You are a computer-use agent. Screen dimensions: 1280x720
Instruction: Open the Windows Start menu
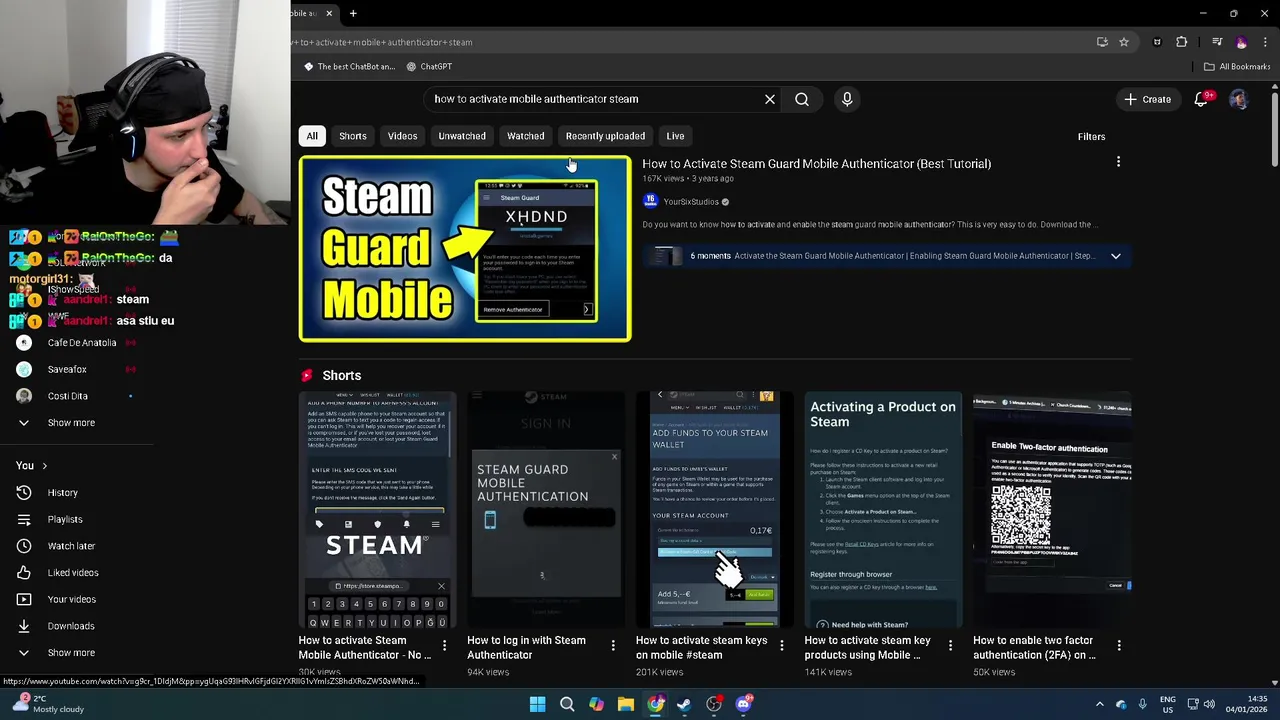537,704
